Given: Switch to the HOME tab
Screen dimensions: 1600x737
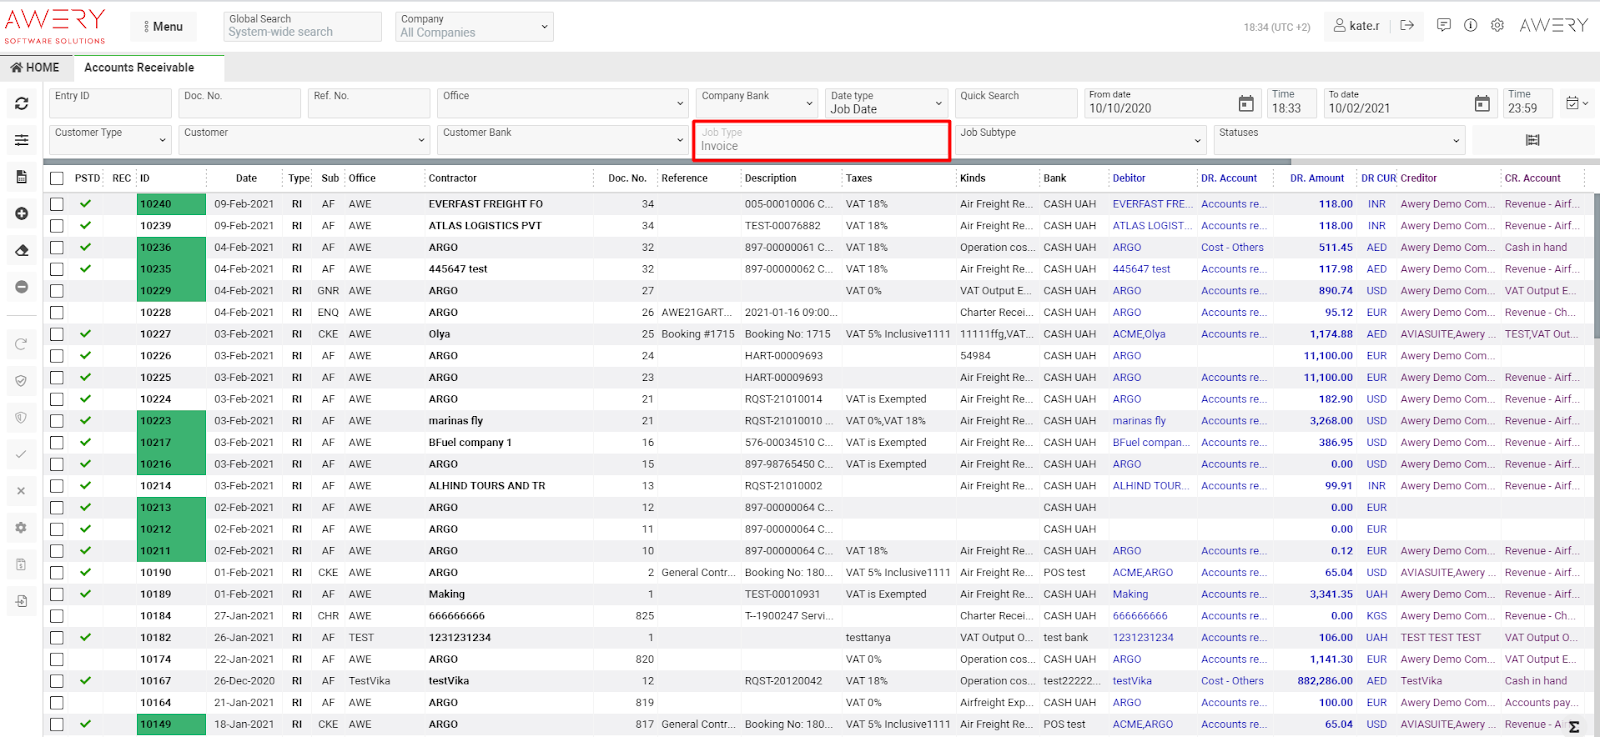Looking at the screenshot, I should tap(35, 68).
